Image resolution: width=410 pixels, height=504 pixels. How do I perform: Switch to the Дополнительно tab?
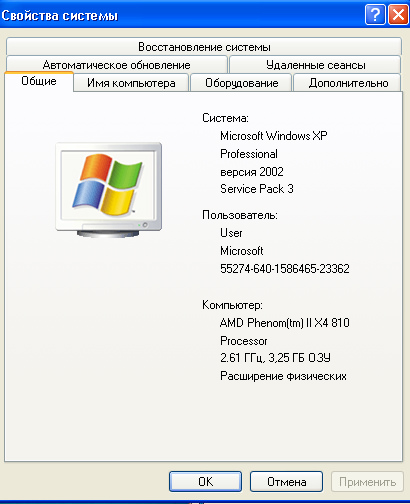348,83
